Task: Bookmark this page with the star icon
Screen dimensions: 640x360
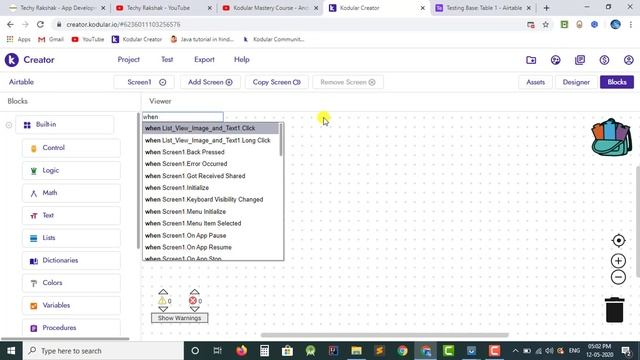Action: click(x=545, y=24)
